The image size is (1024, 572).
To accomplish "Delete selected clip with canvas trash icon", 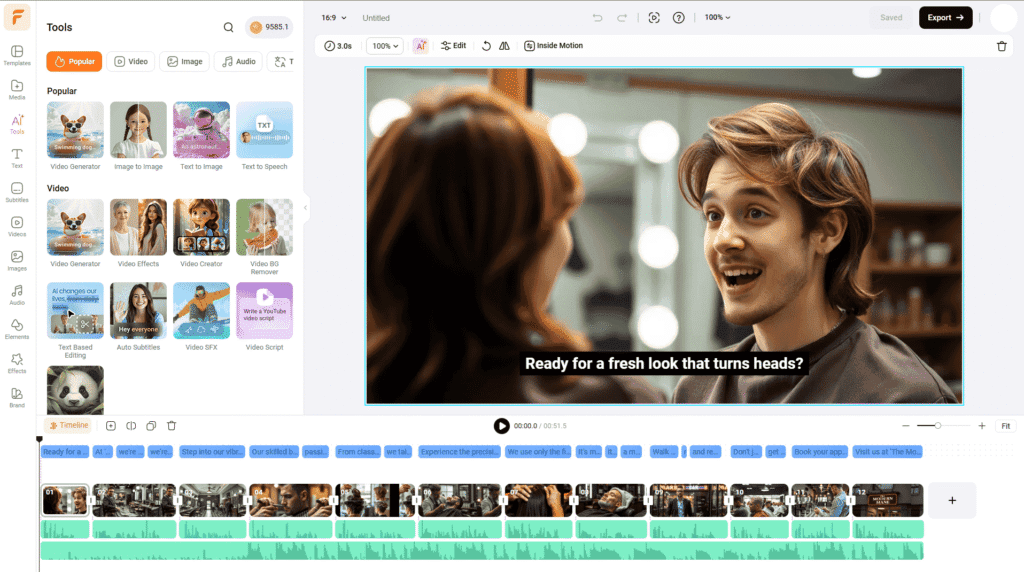I will point(1002,46).
